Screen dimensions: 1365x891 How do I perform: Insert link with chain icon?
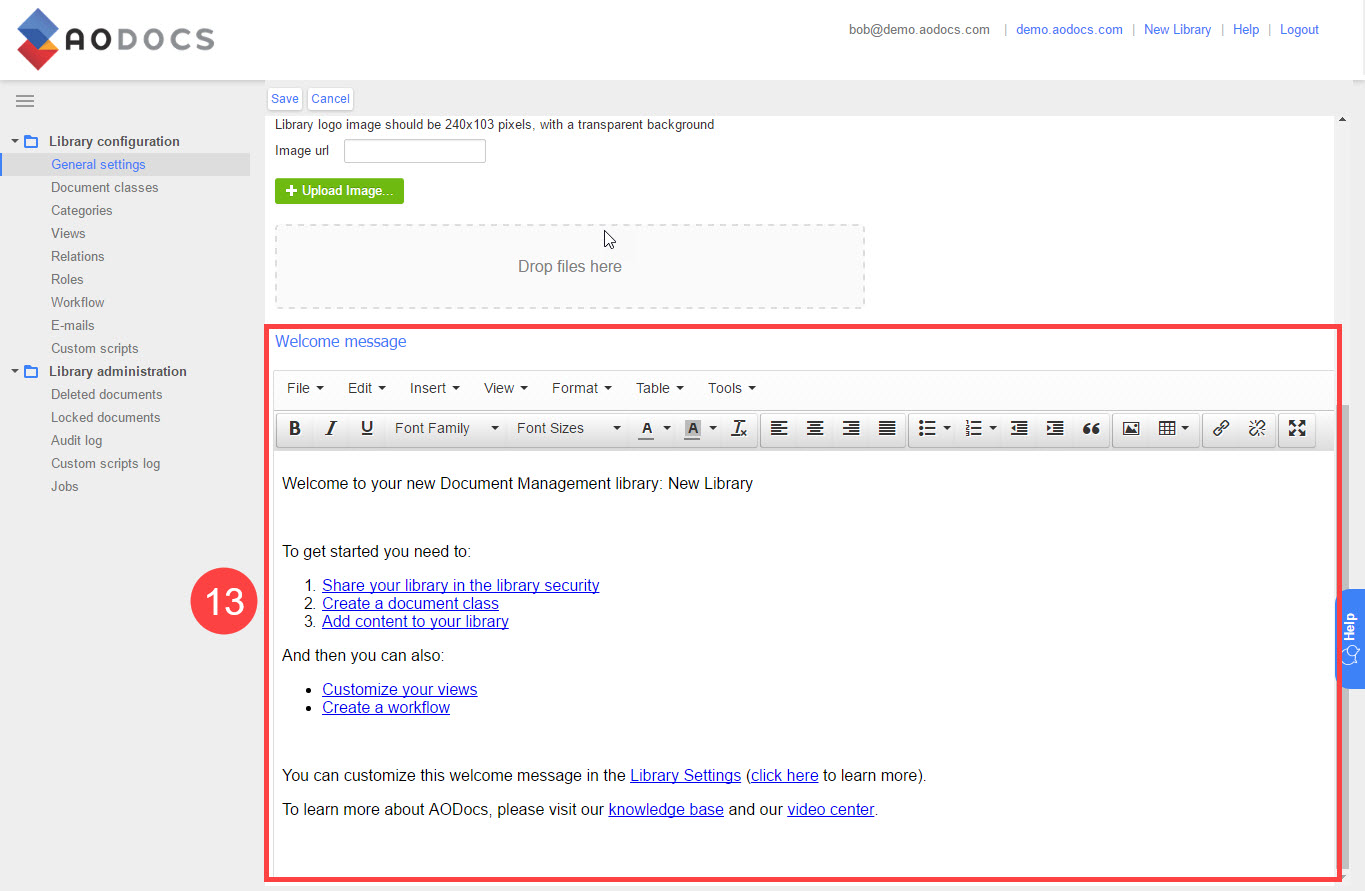click(1221, 428)
